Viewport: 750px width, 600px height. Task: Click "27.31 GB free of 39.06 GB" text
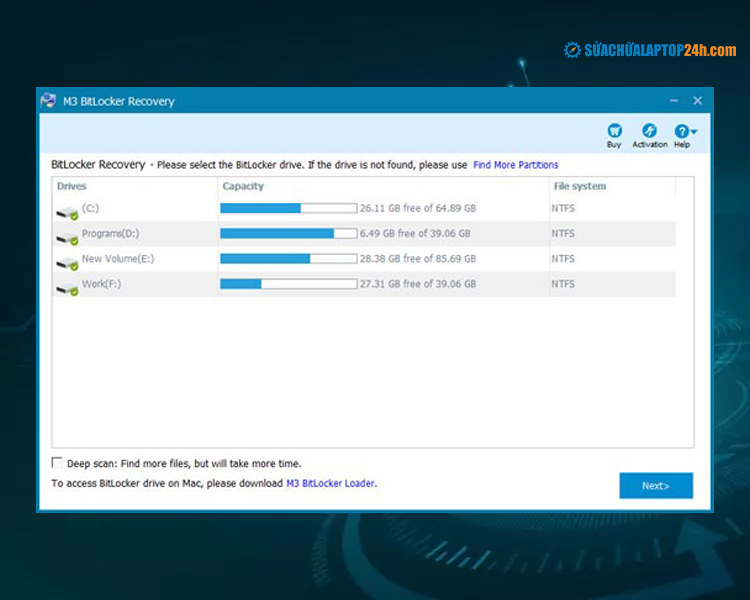(418, 284)
